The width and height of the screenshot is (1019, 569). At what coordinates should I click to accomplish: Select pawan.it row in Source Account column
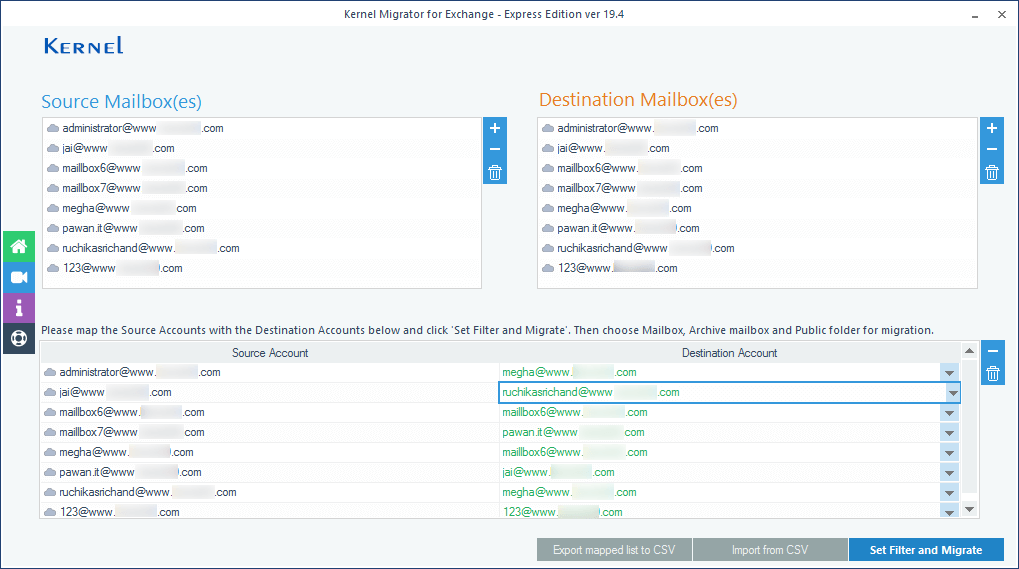(270, 472)
